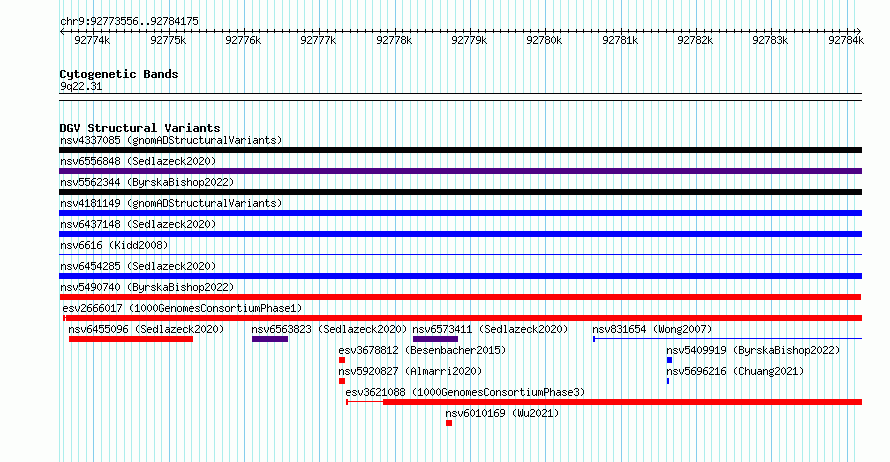Screen dimensions: 890x462
Task: Click the thin blue line under nsv6616
Action: pos(460,255)
